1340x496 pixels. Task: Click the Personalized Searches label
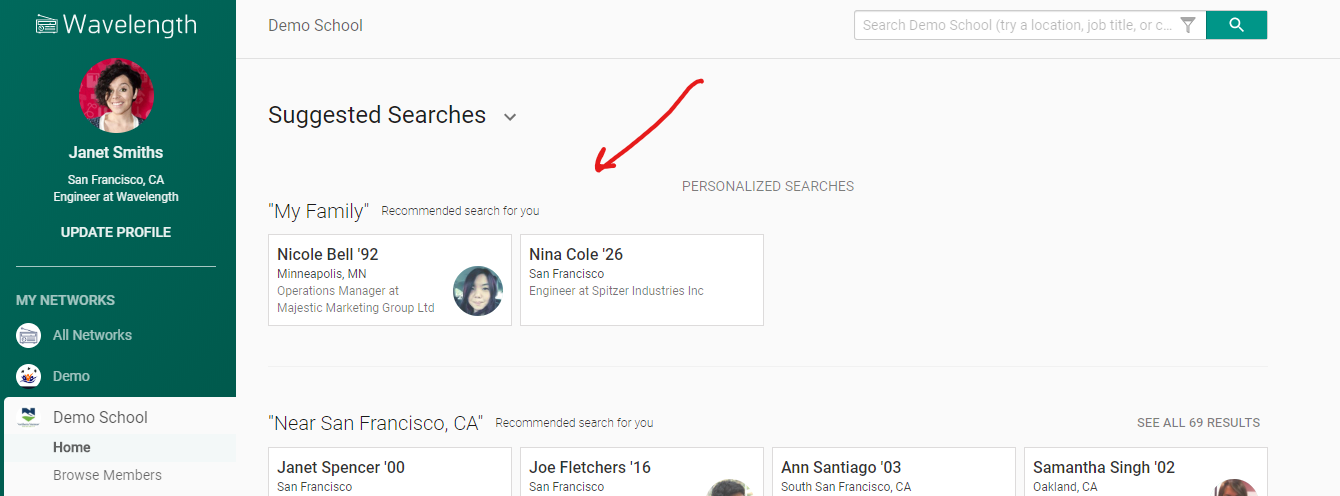[768, 186]
